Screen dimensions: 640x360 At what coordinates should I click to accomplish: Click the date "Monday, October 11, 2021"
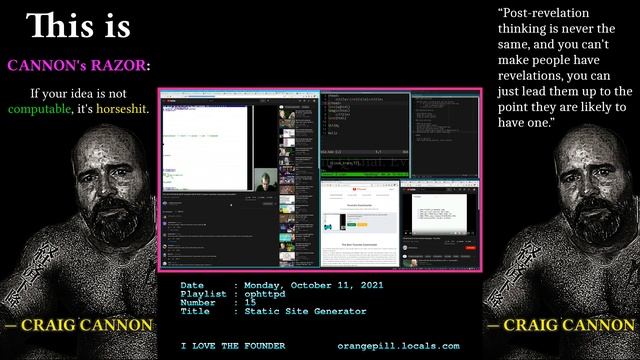click(x=313, y=285)
